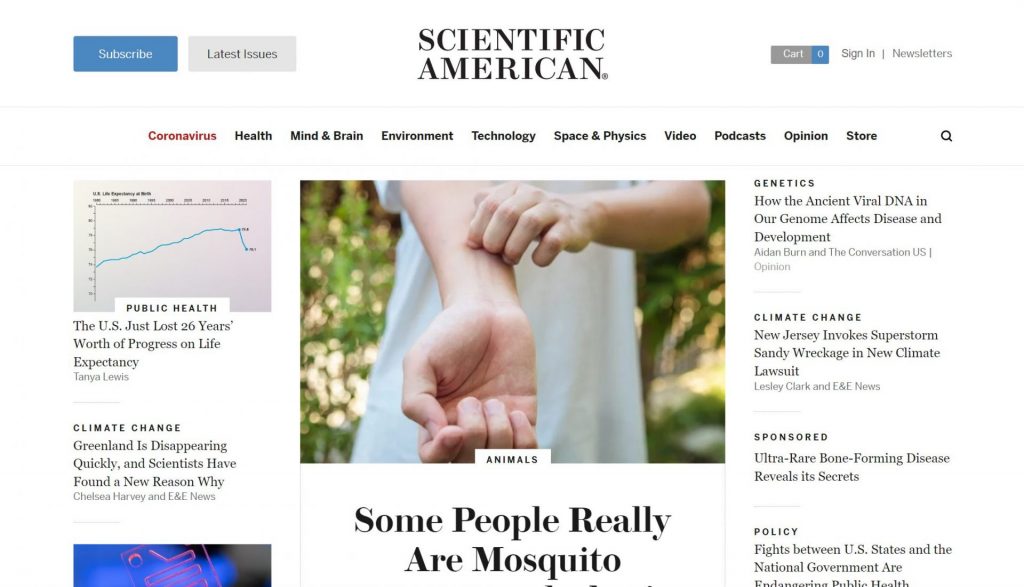Open the Newsletters link
This screenshot has width=1024, height=587.
[x=922, y=54]
